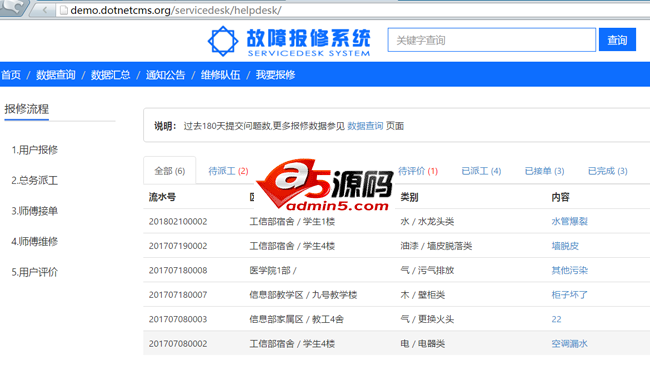Switch to the 待评价 (1) tab
Image resolution: width=650 pixels, height=370 pixels.
tap(418, 171)
